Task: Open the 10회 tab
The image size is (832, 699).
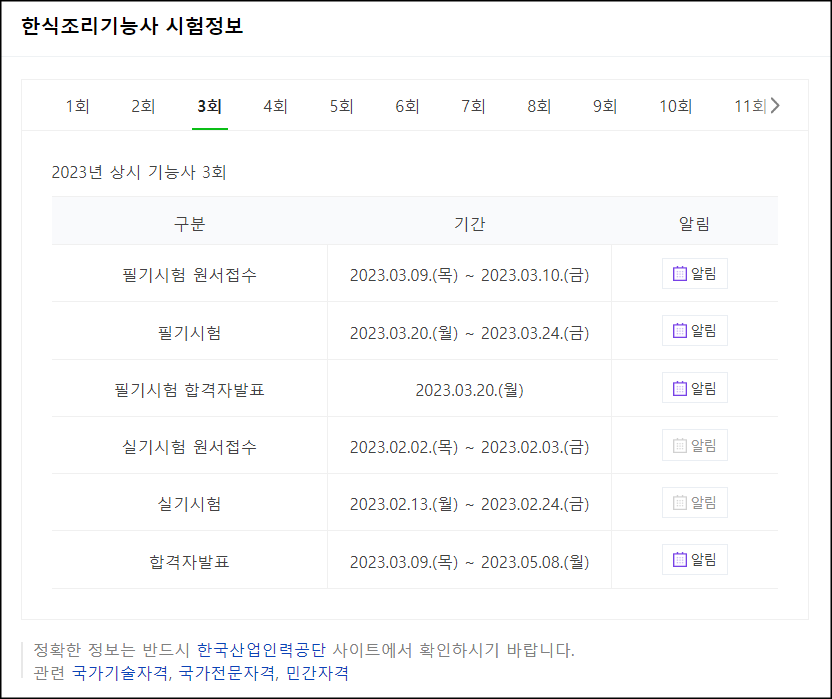Action: coord(675,106)
